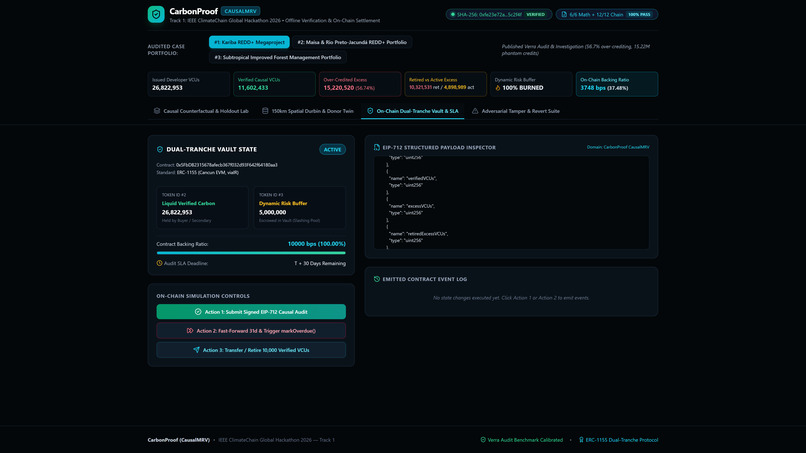Click the check icon beside Verra Audit Benchmark
806x453 pixels.
[x=483, y=440]
